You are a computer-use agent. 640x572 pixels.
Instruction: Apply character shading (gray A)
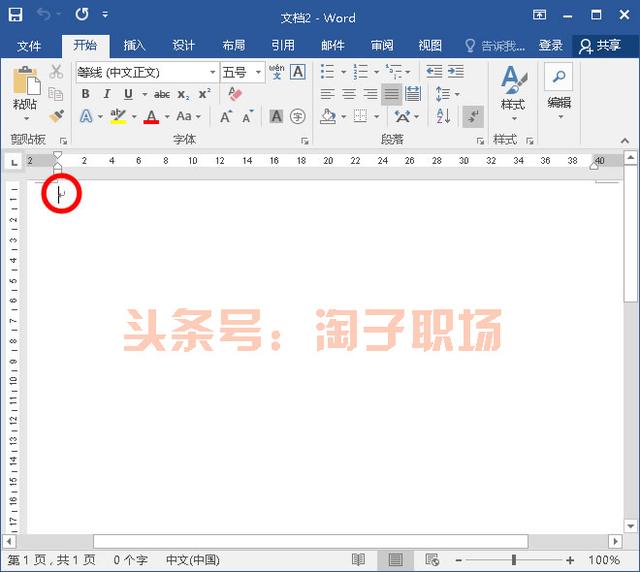click(276, 116)
